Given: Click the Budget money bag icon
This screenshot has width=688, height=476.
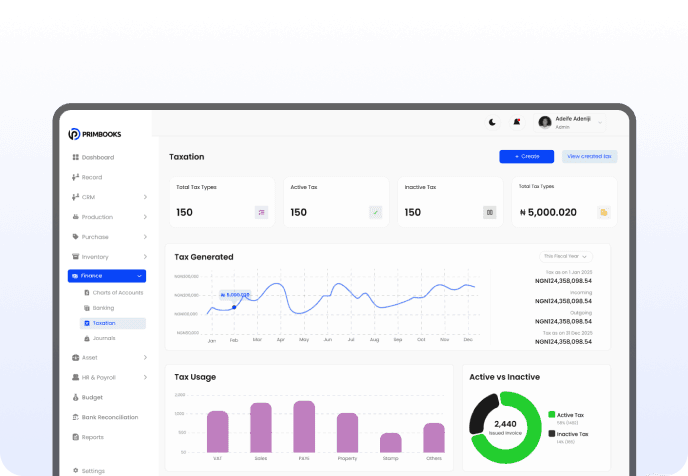Looking at the screenshot, I should pos(75,397).
